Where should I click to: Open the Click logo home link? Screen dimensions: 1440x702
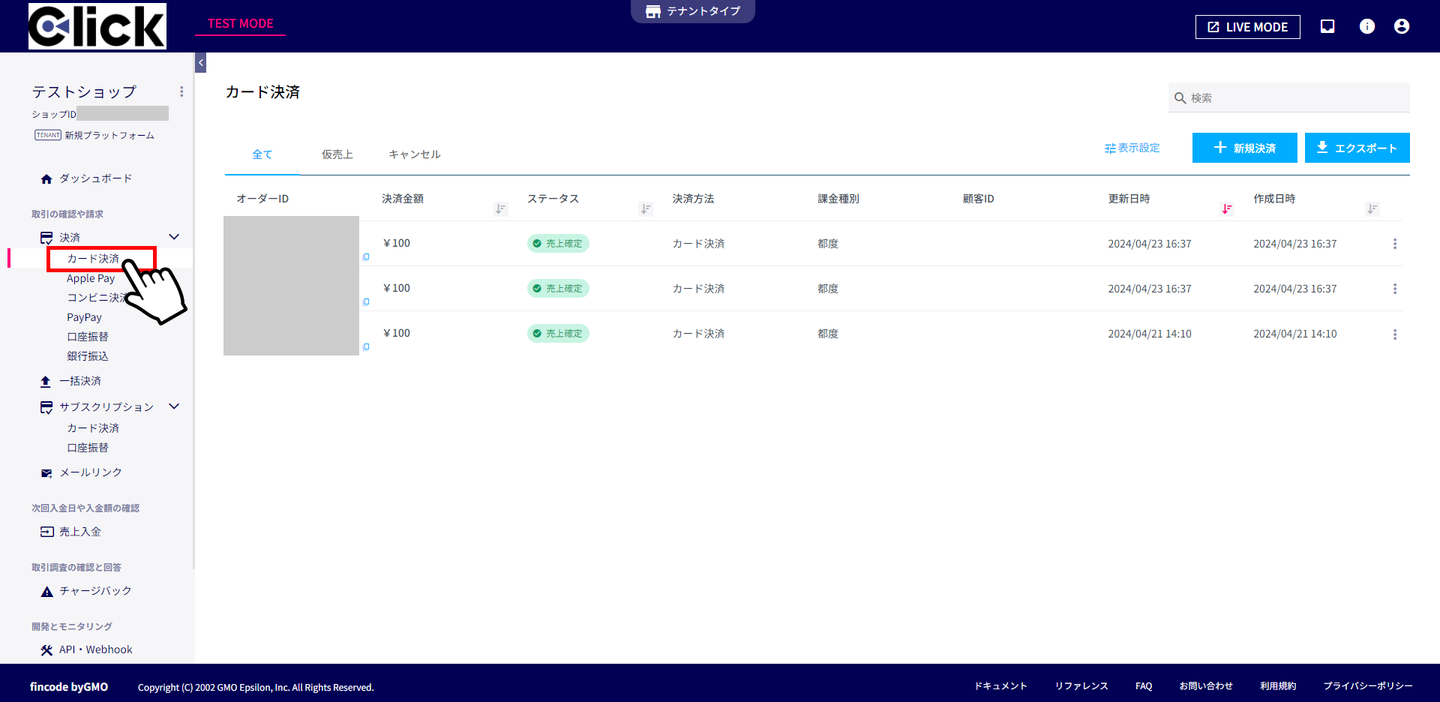pyautogui.click(x=97, y=26)
